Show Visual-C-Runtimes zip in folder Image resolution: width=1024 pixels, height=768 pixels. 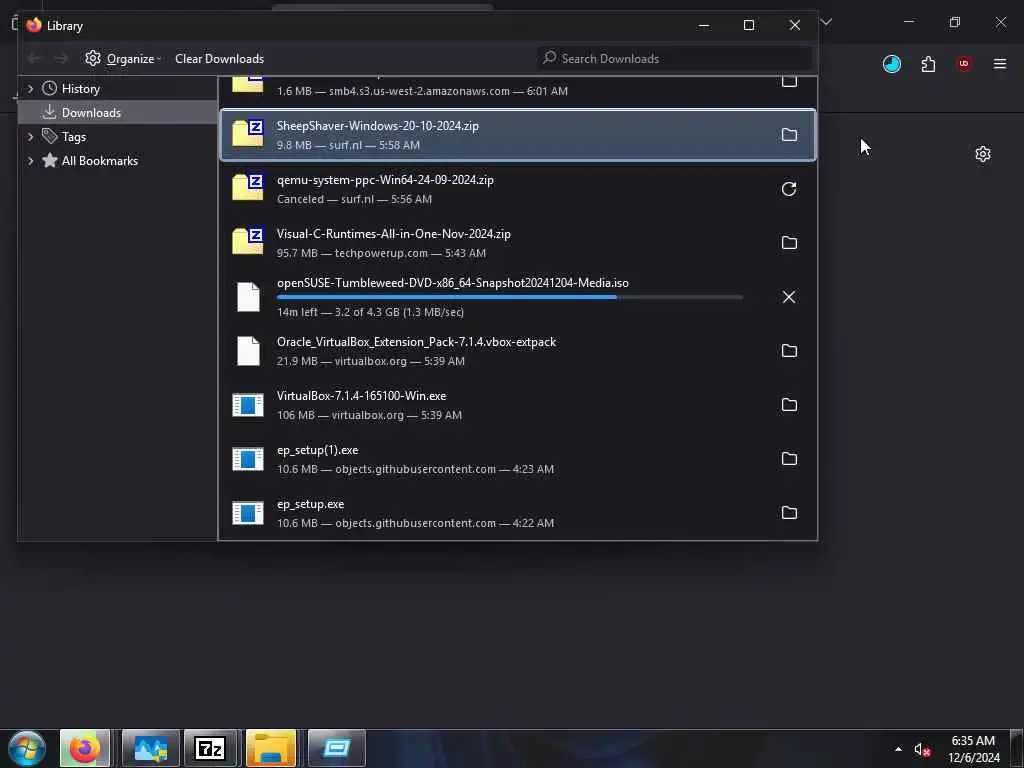[789, 243]
